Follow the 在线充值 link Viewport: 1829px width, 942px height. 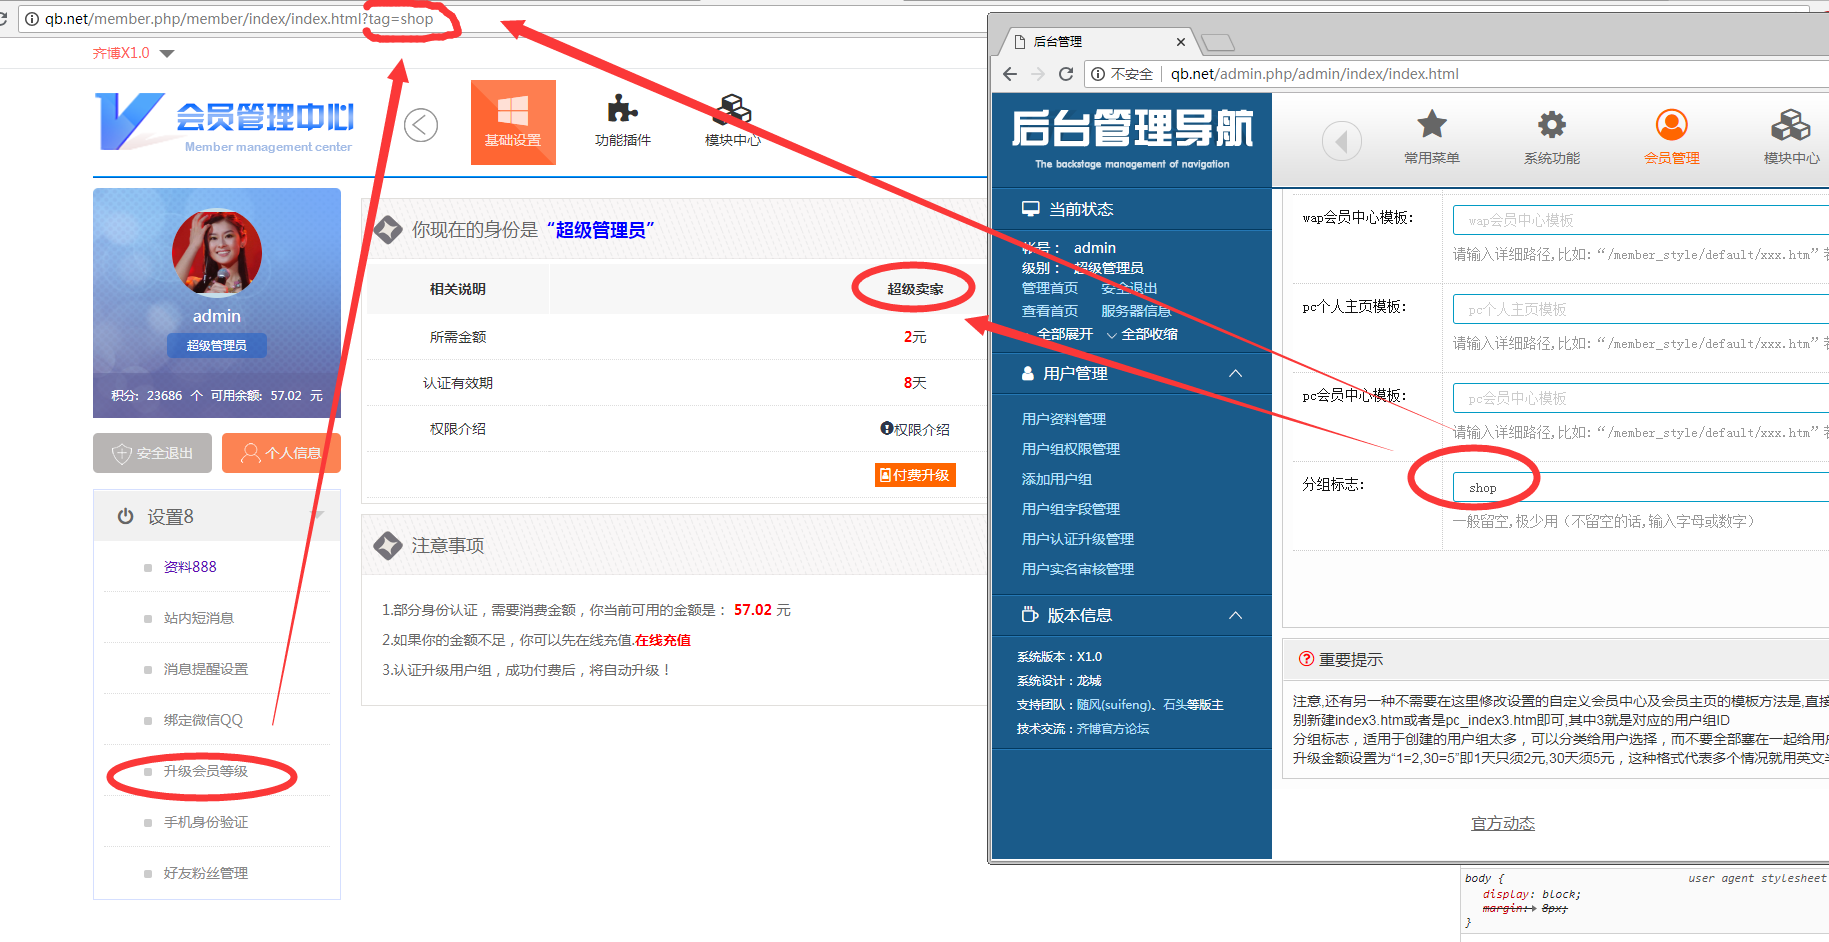point(662,640)
